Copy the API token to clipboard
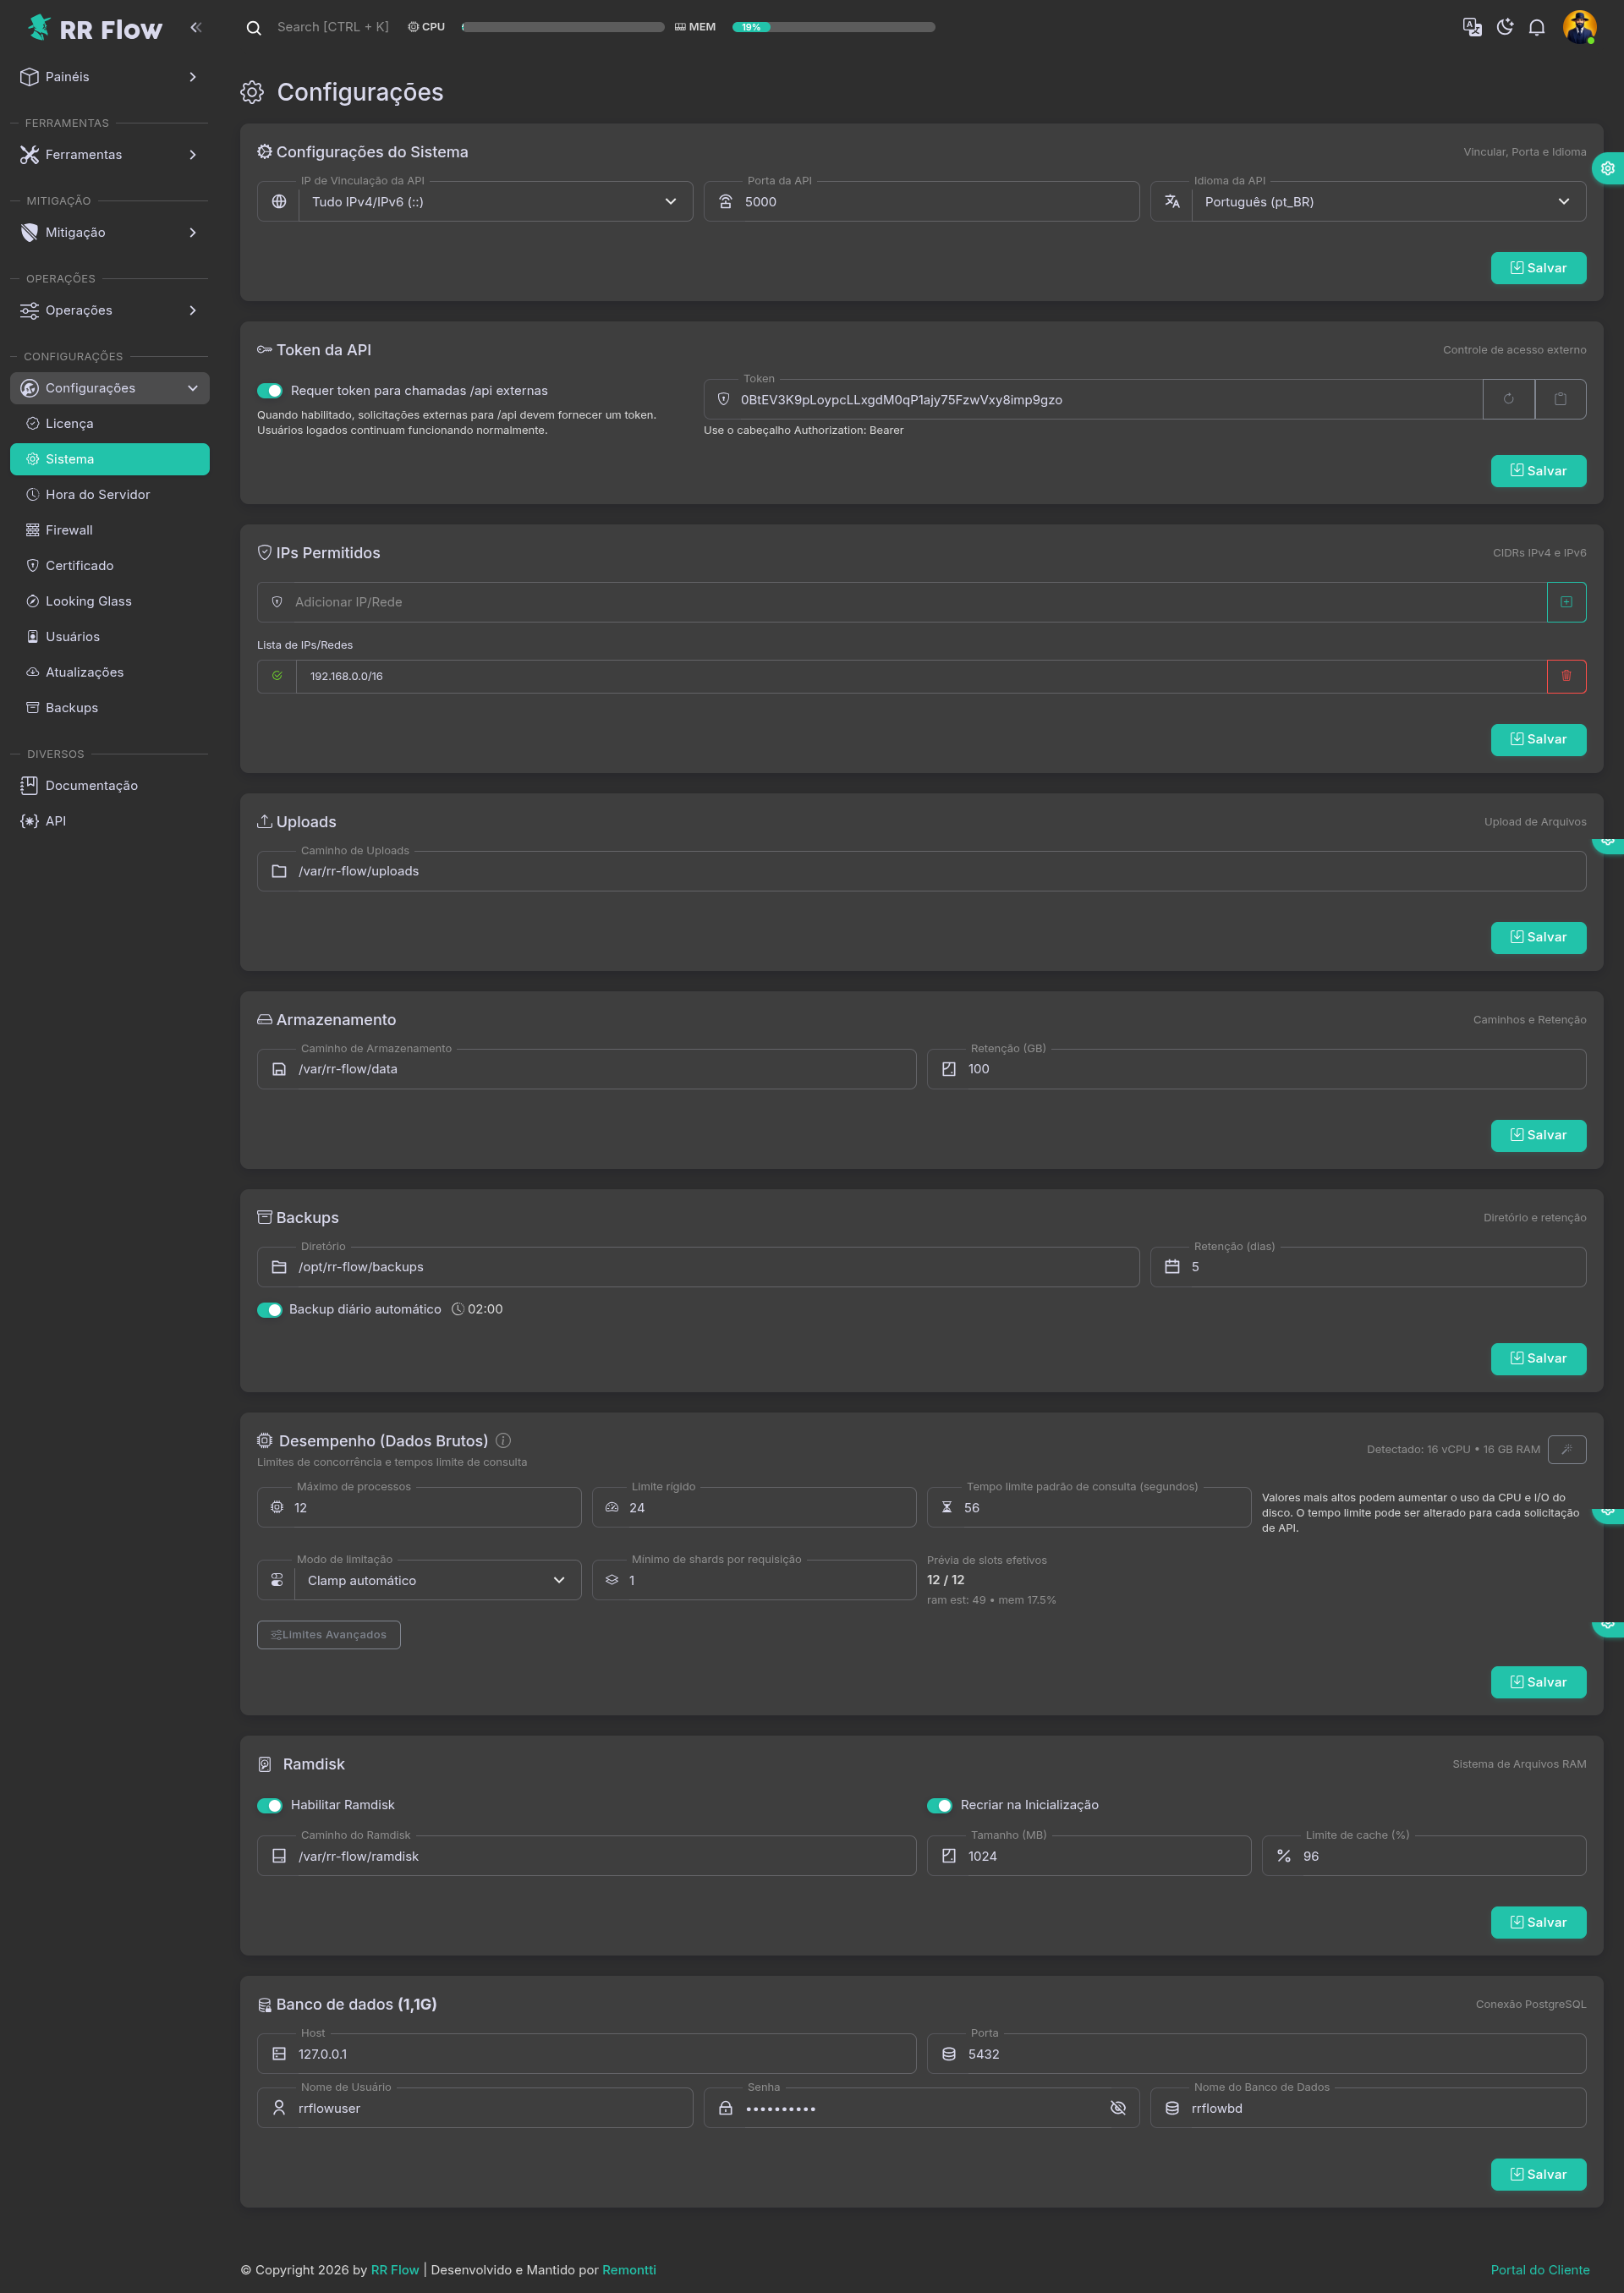 [x=1560, y=399]
